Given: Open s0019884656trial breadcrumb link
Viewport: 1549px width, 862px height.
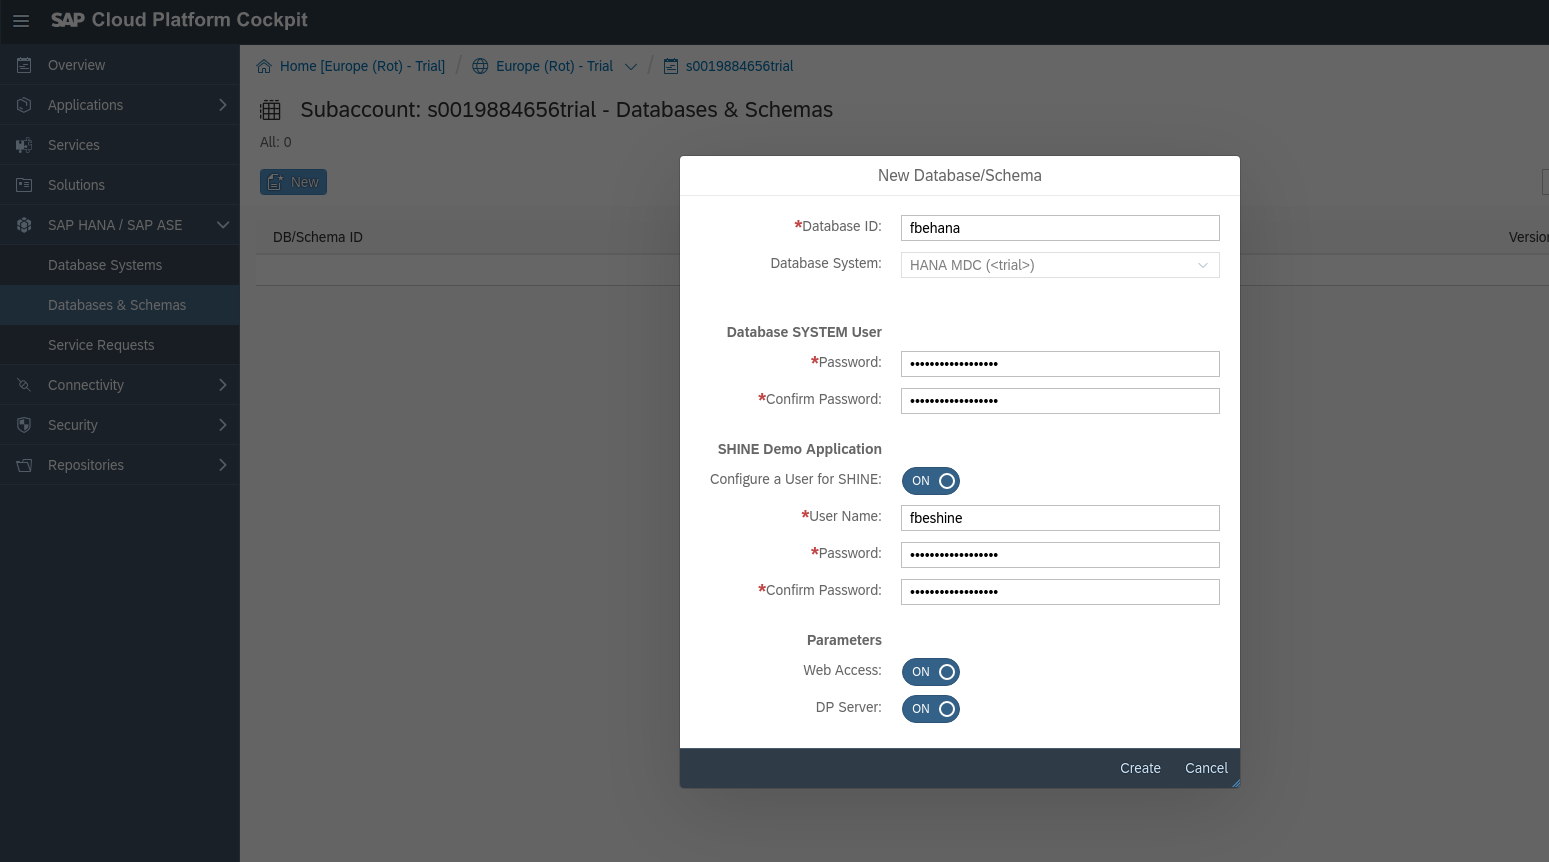Looking at the screenshot, I should coord(739,66).
